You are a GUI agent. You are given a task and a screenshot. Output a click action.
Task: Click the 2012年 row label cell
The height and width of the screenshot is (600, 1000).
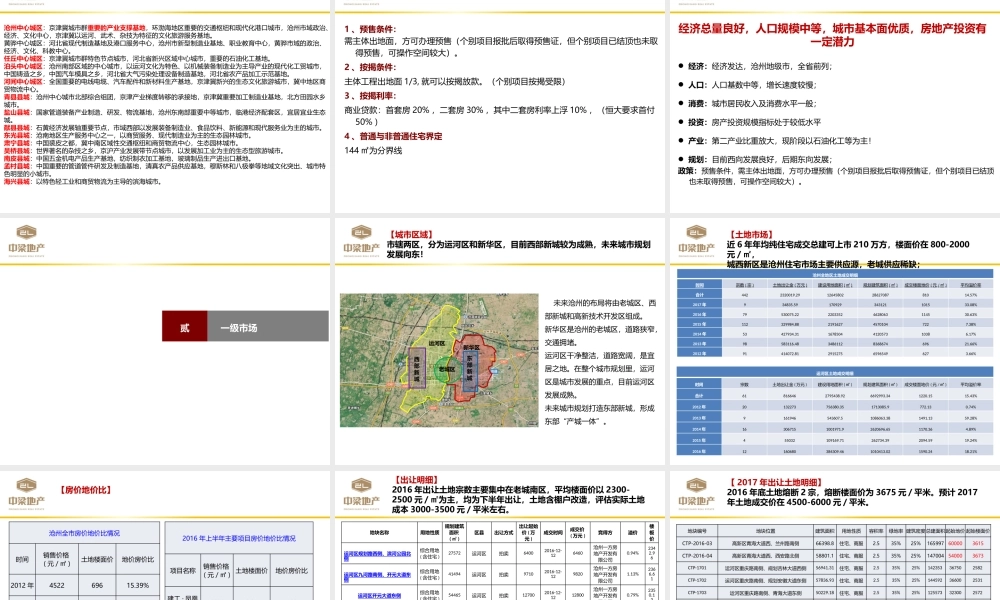coord(22,585)
